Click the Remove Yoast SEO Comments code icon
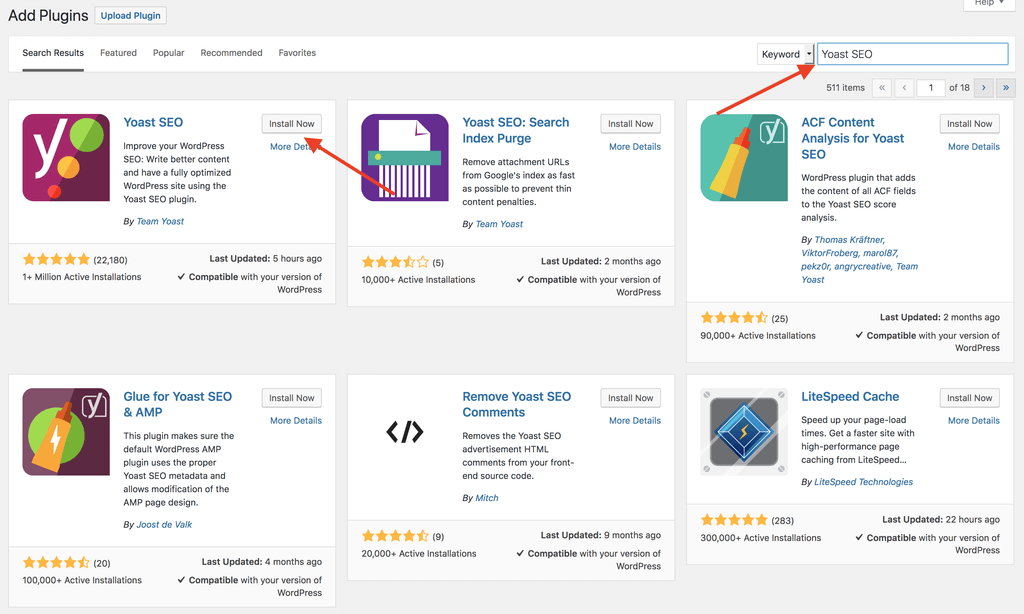1024x614 pixels. click(405, 432)
